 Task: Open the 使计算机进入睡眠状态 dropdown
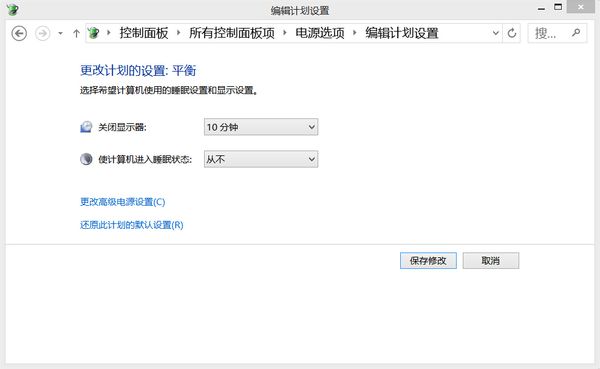pos(261,159)
